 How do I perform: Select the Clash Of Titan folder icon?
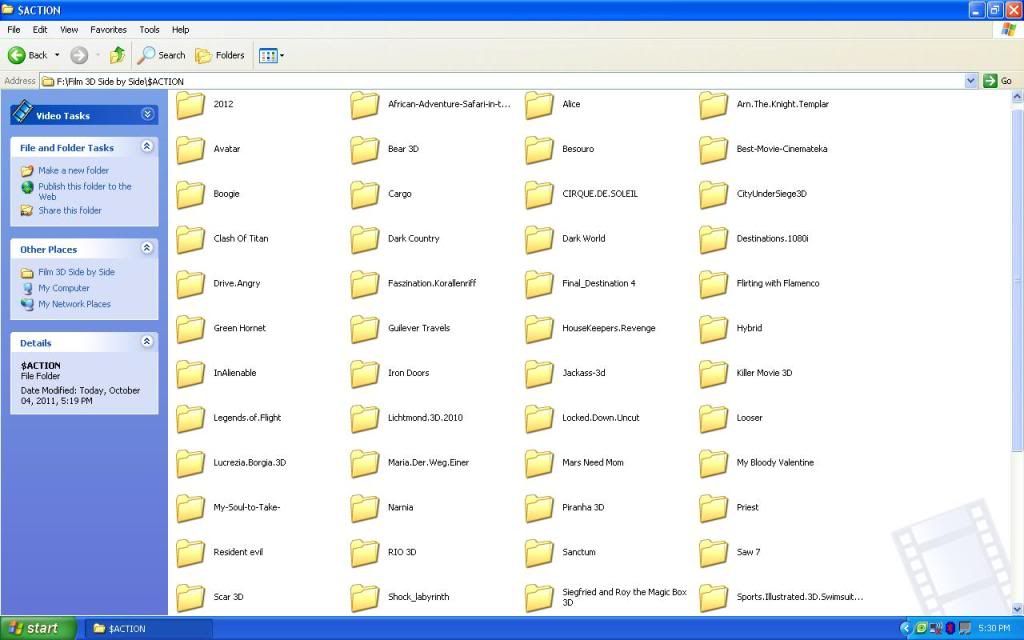click(x=190, y=240)
